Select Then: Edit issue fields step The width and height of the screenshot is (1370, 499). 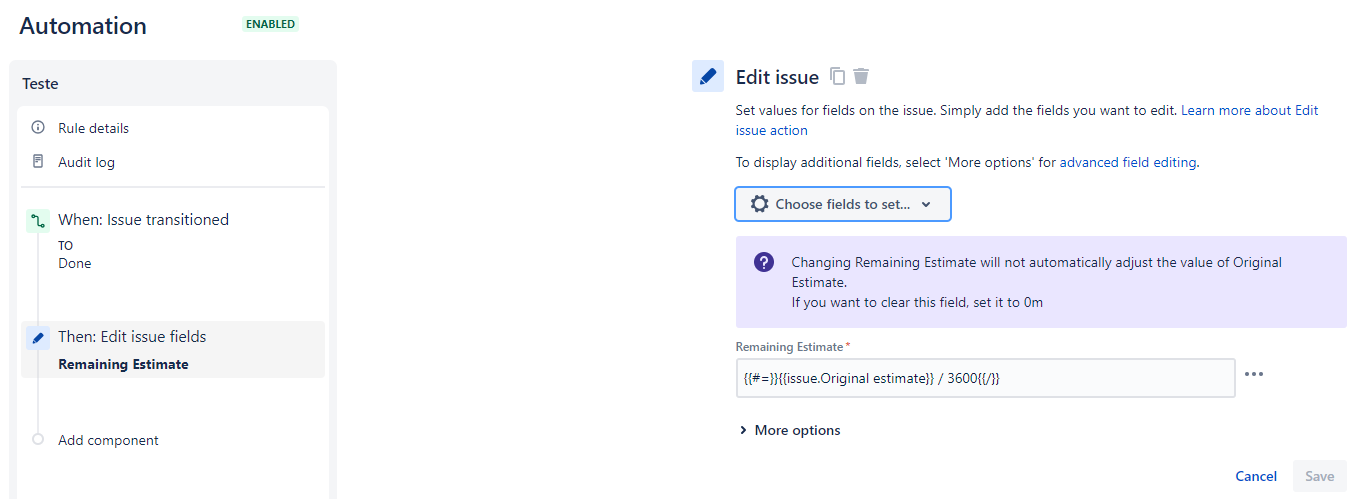pos(172,349)
